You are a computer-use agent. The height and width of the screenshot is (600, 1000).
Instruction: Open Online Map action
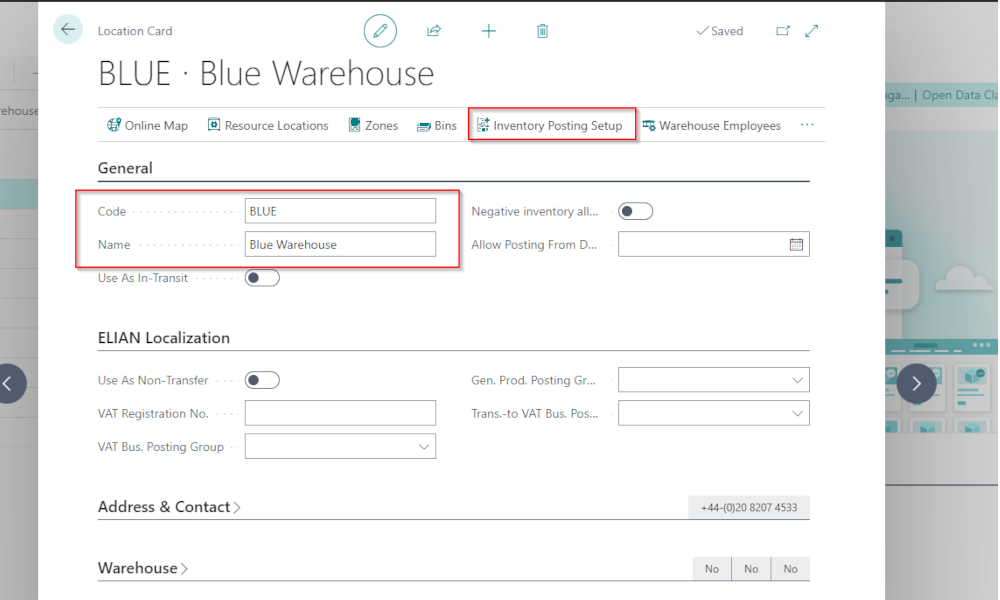[x=147, y=126]
